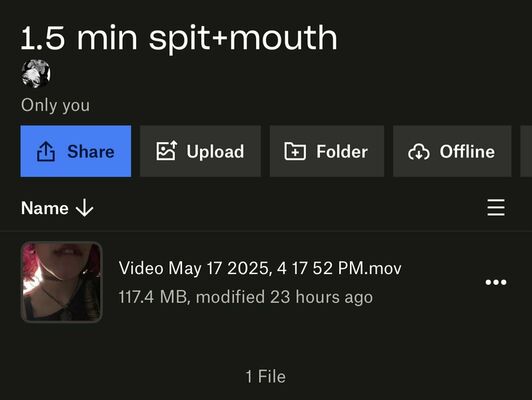The width and height of the screenshot is (532, 400).
Task: Tap the member avatar under the title
Action: [x=36, y=74]
